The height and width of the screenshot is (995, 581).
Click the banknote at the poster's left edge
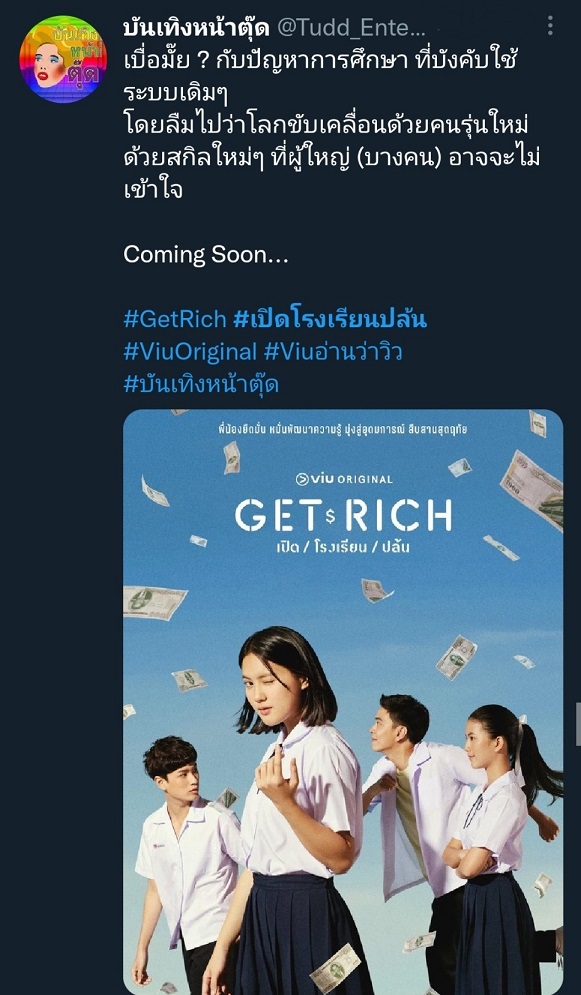click(154, 602)
